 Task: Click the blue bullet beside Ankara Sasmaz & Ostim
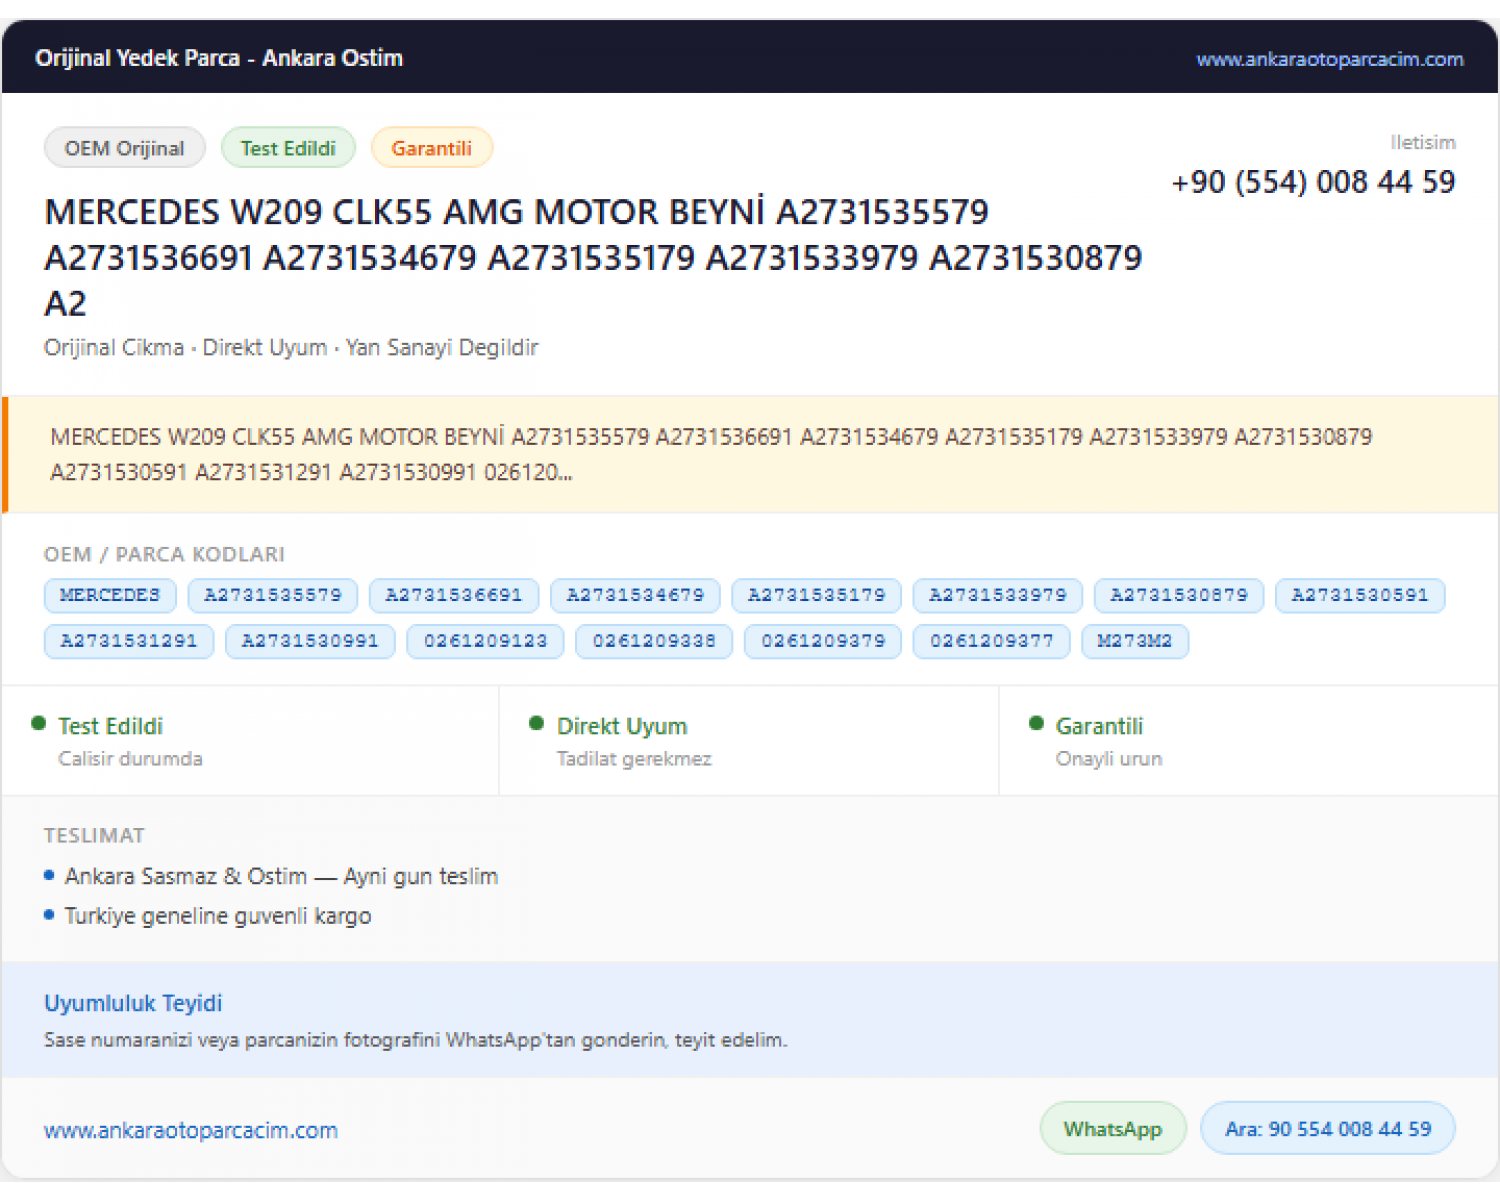tap(49, 875)
